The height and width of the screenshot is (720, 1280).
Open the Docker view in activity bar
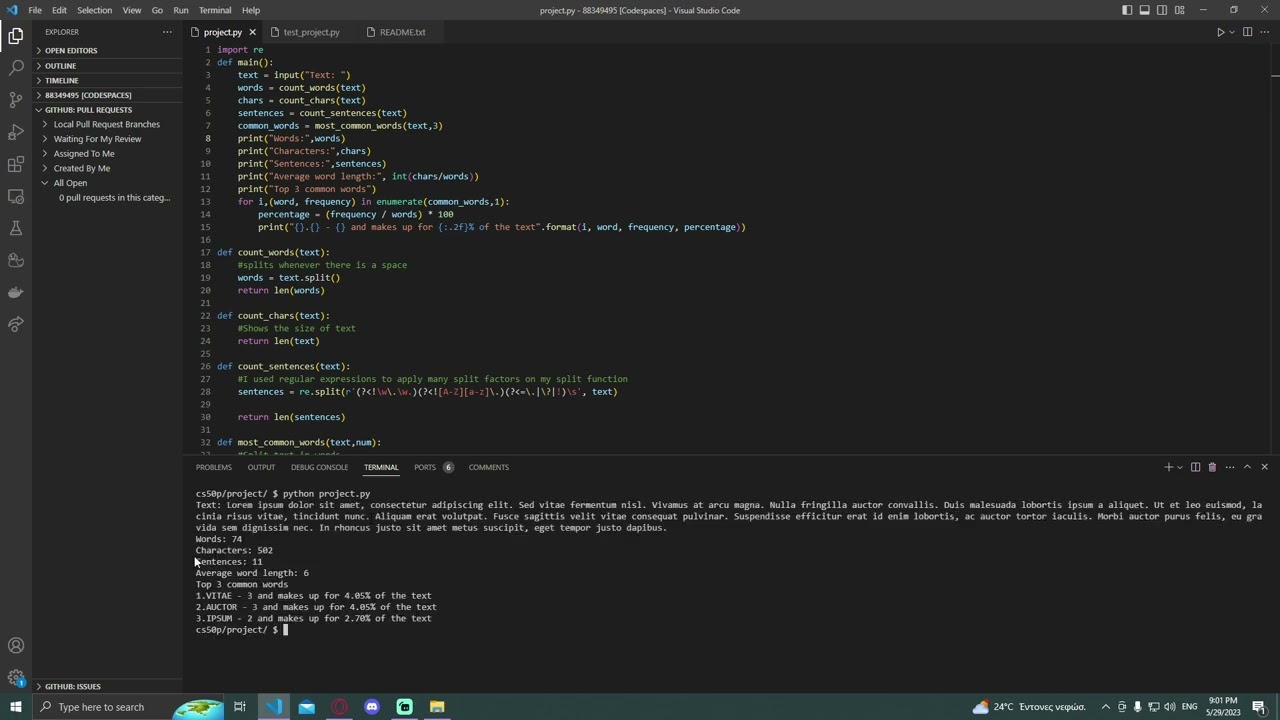point(16,292)
